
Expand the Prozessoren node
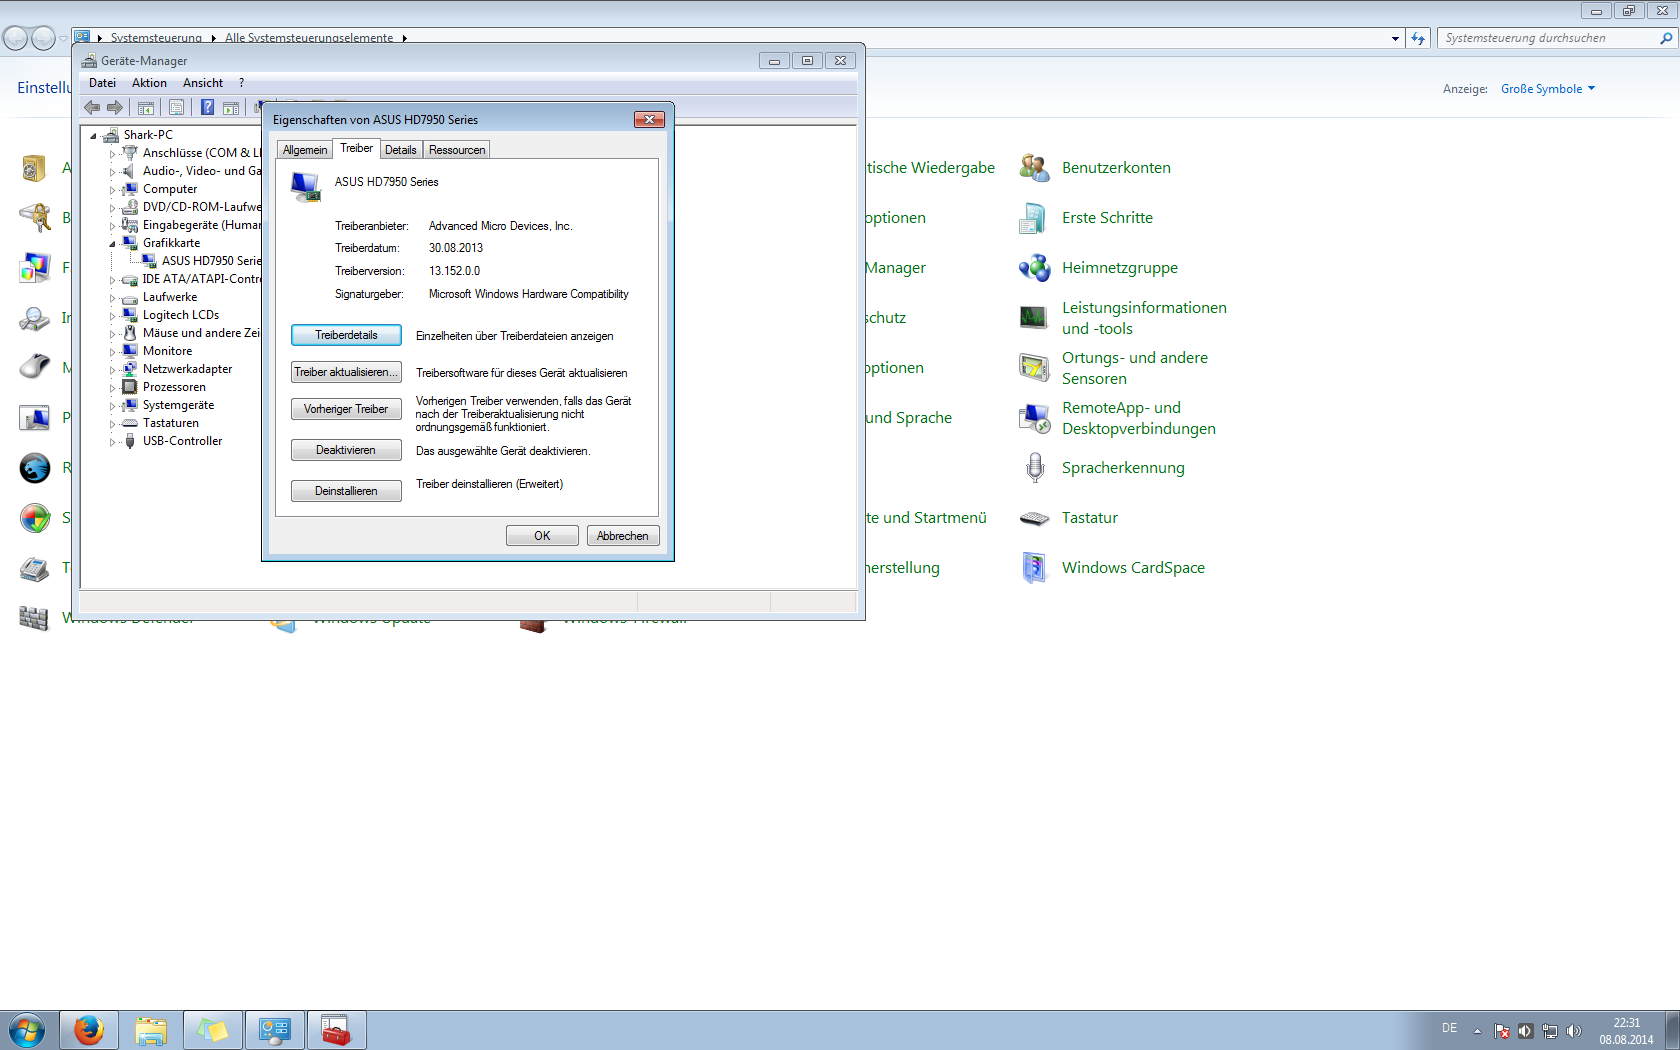[112, 387]
